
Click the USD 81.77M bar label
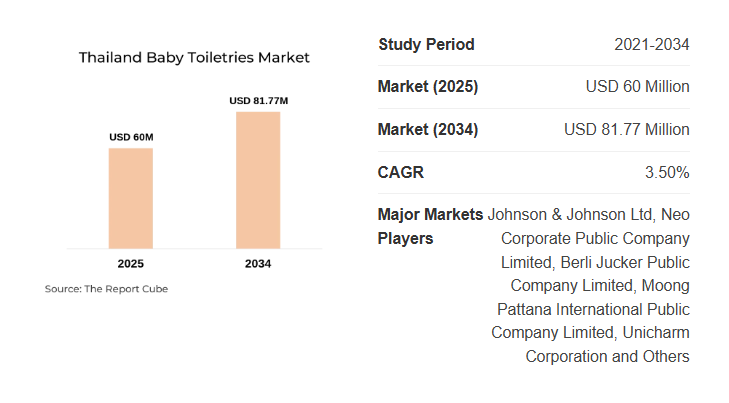coord(257,100)
